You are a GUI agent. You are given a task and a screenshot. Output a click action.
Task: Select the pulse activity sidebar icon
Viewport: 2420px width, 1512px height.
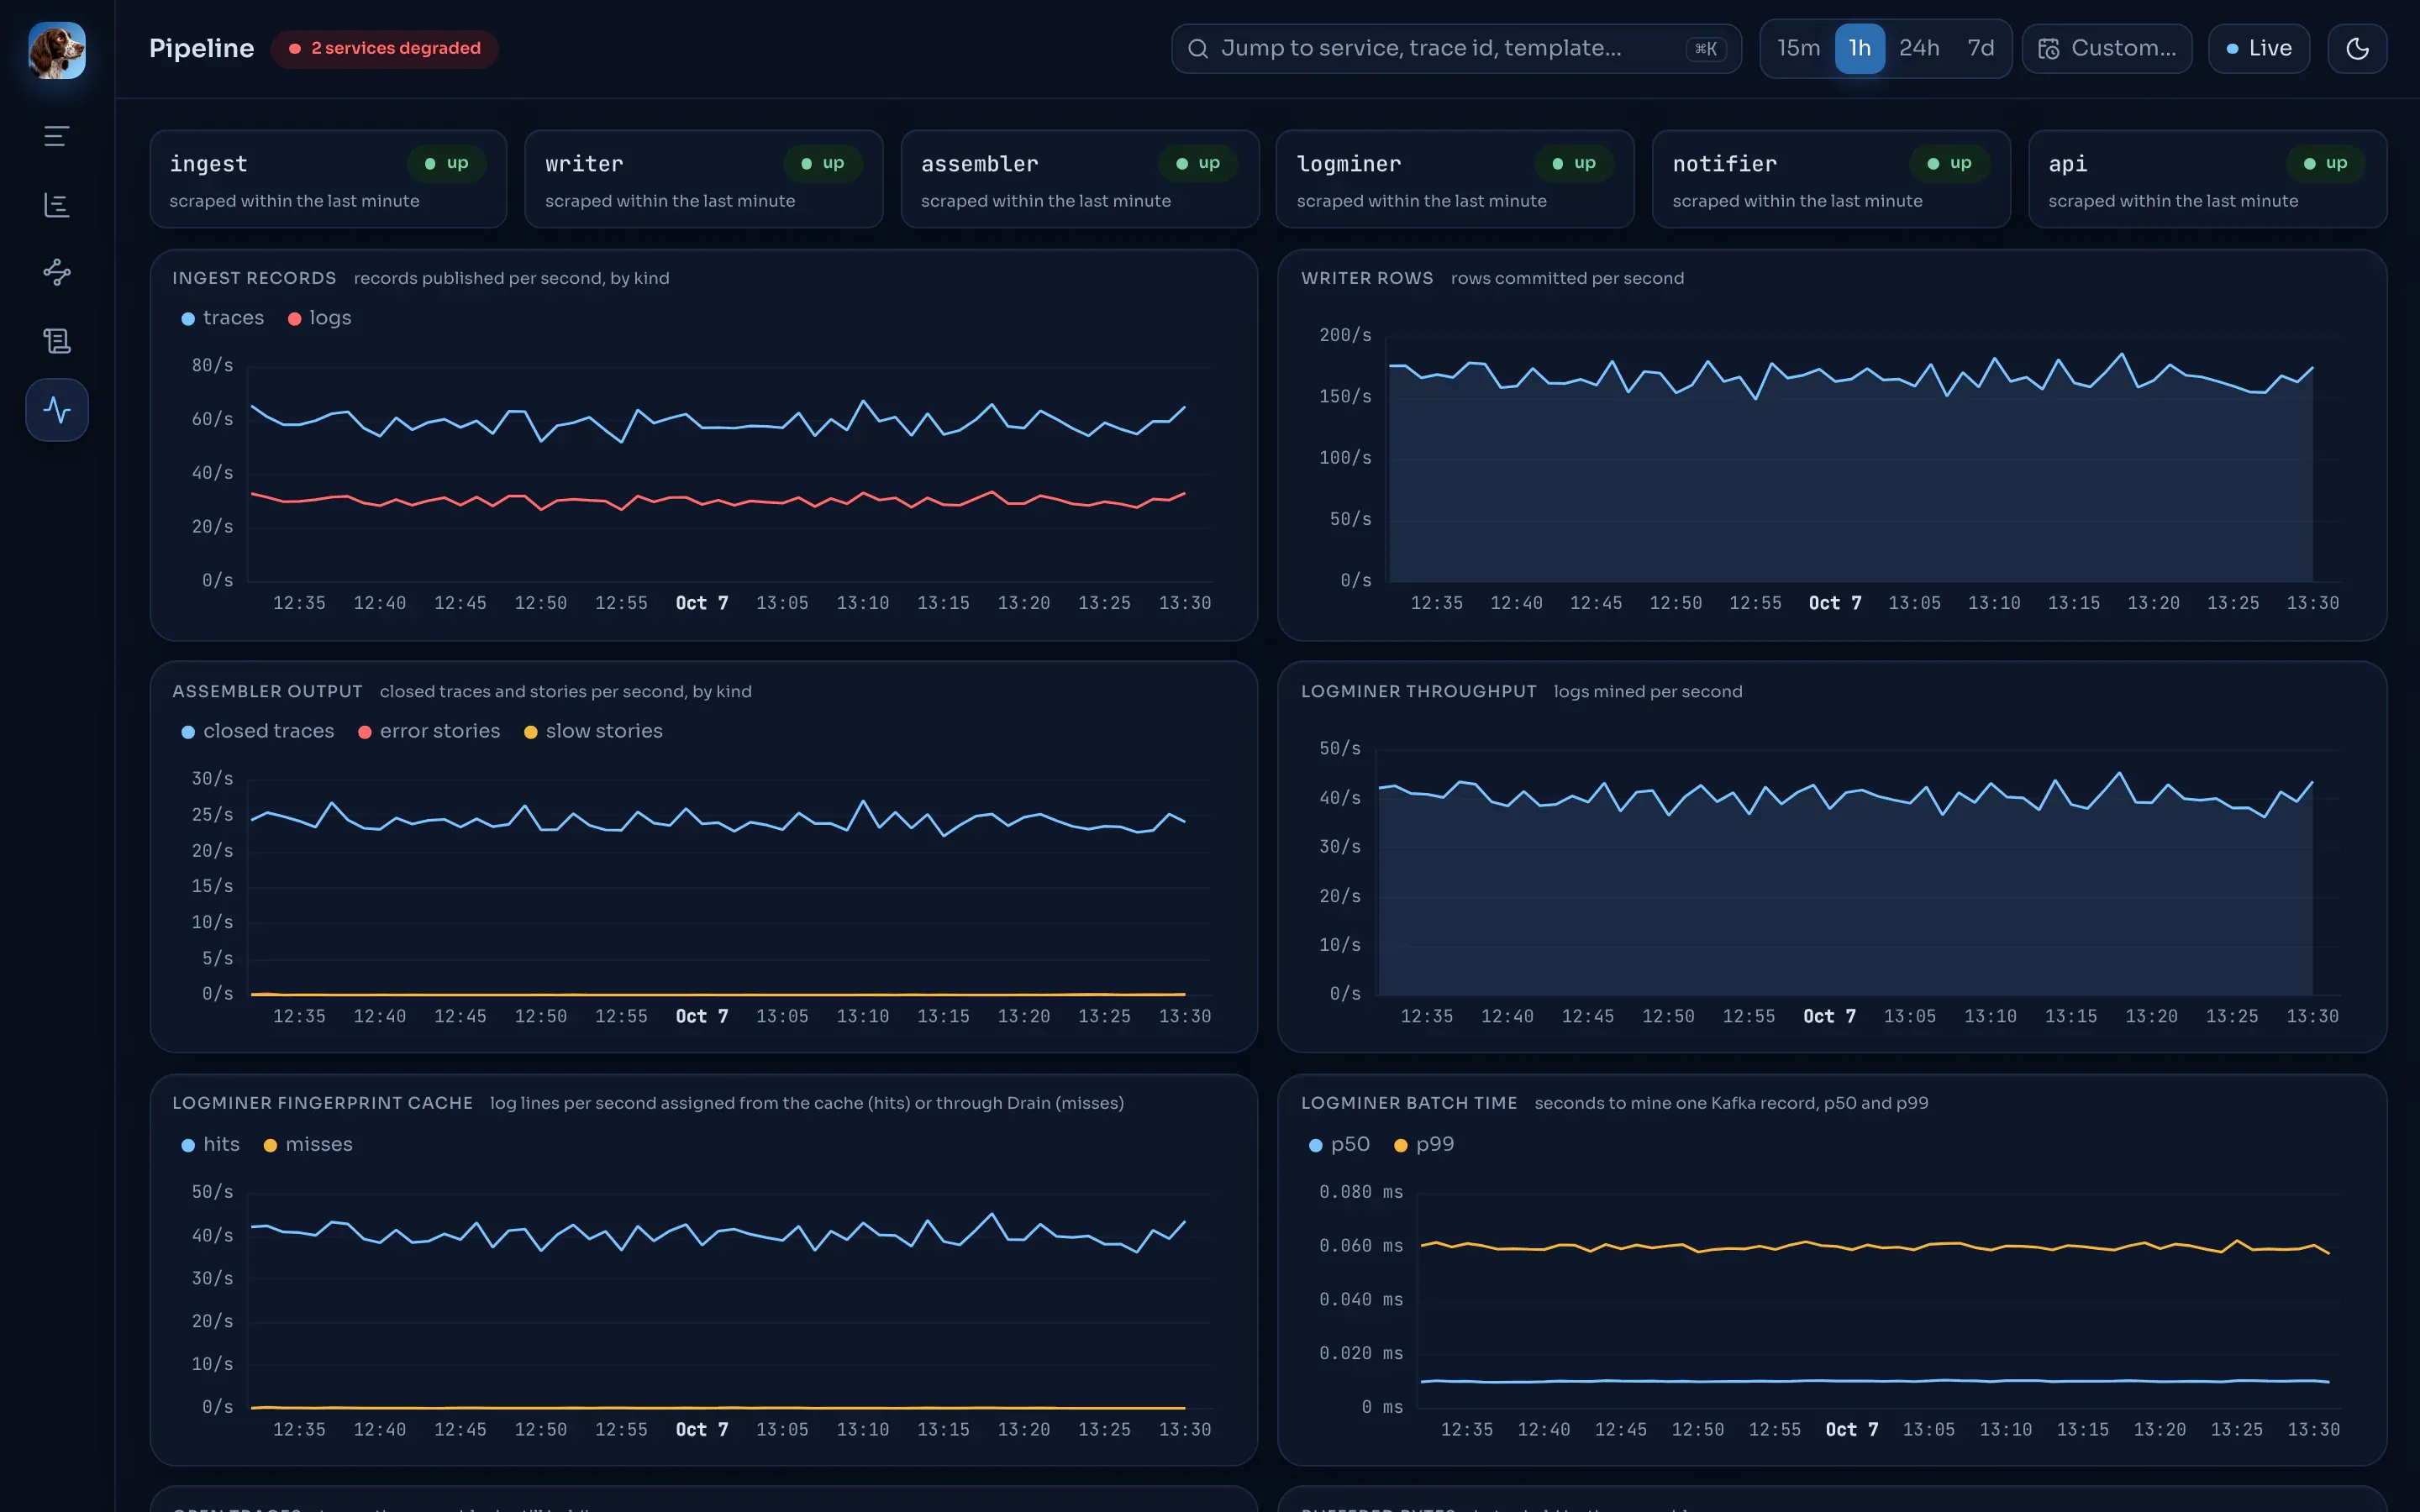57,410
